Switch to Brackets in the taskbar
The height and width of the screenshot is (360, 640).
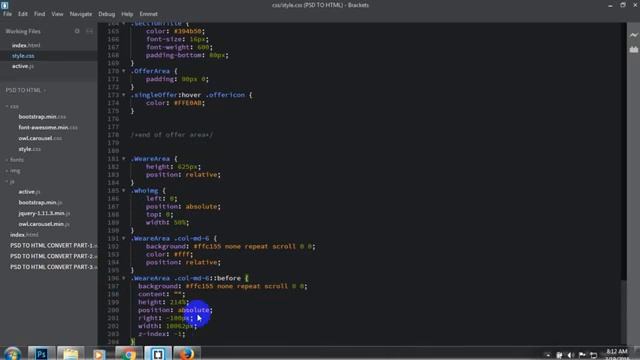(x=158, y=353)
